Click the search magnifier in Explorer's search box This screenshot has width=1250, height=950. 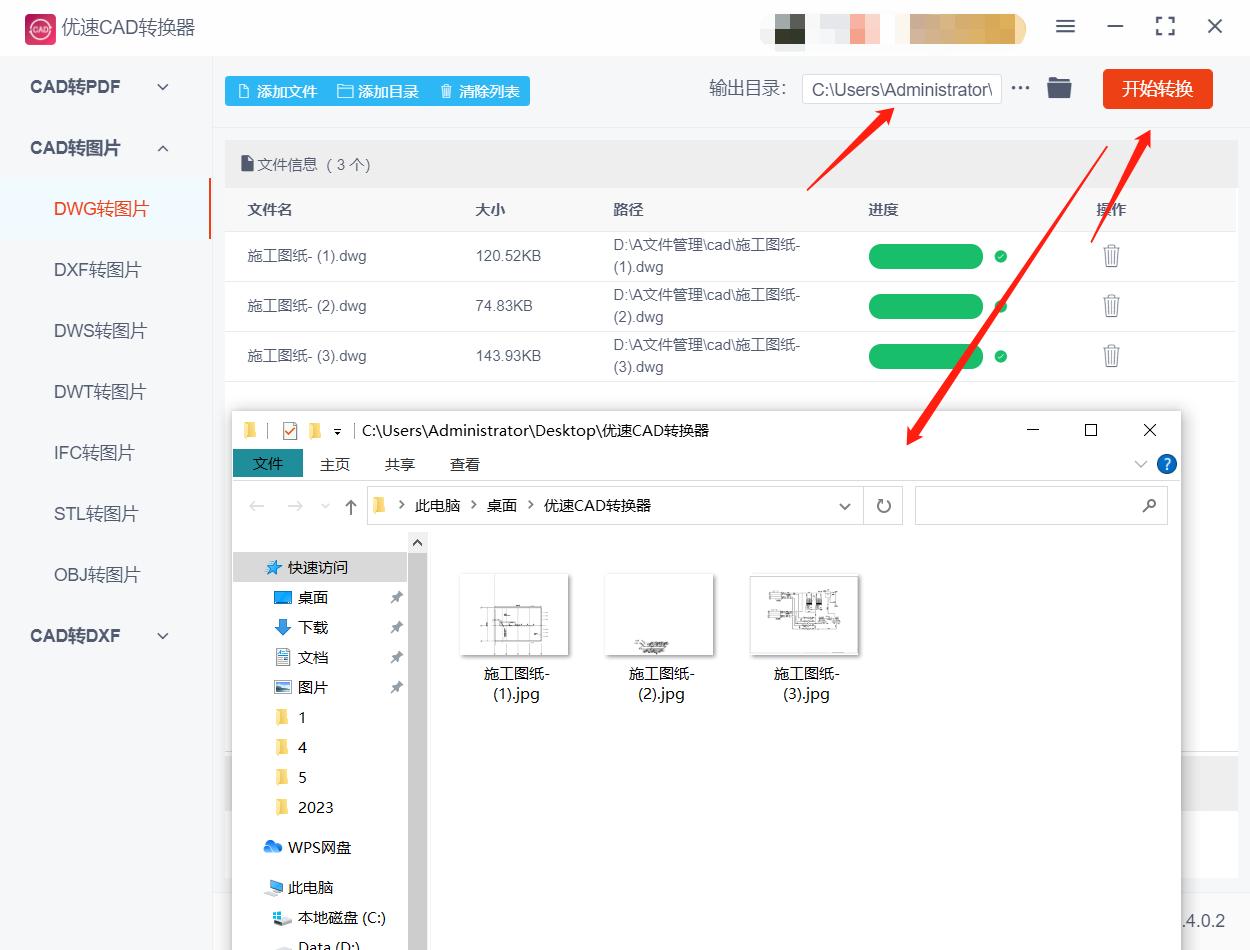pos(1149,506)
